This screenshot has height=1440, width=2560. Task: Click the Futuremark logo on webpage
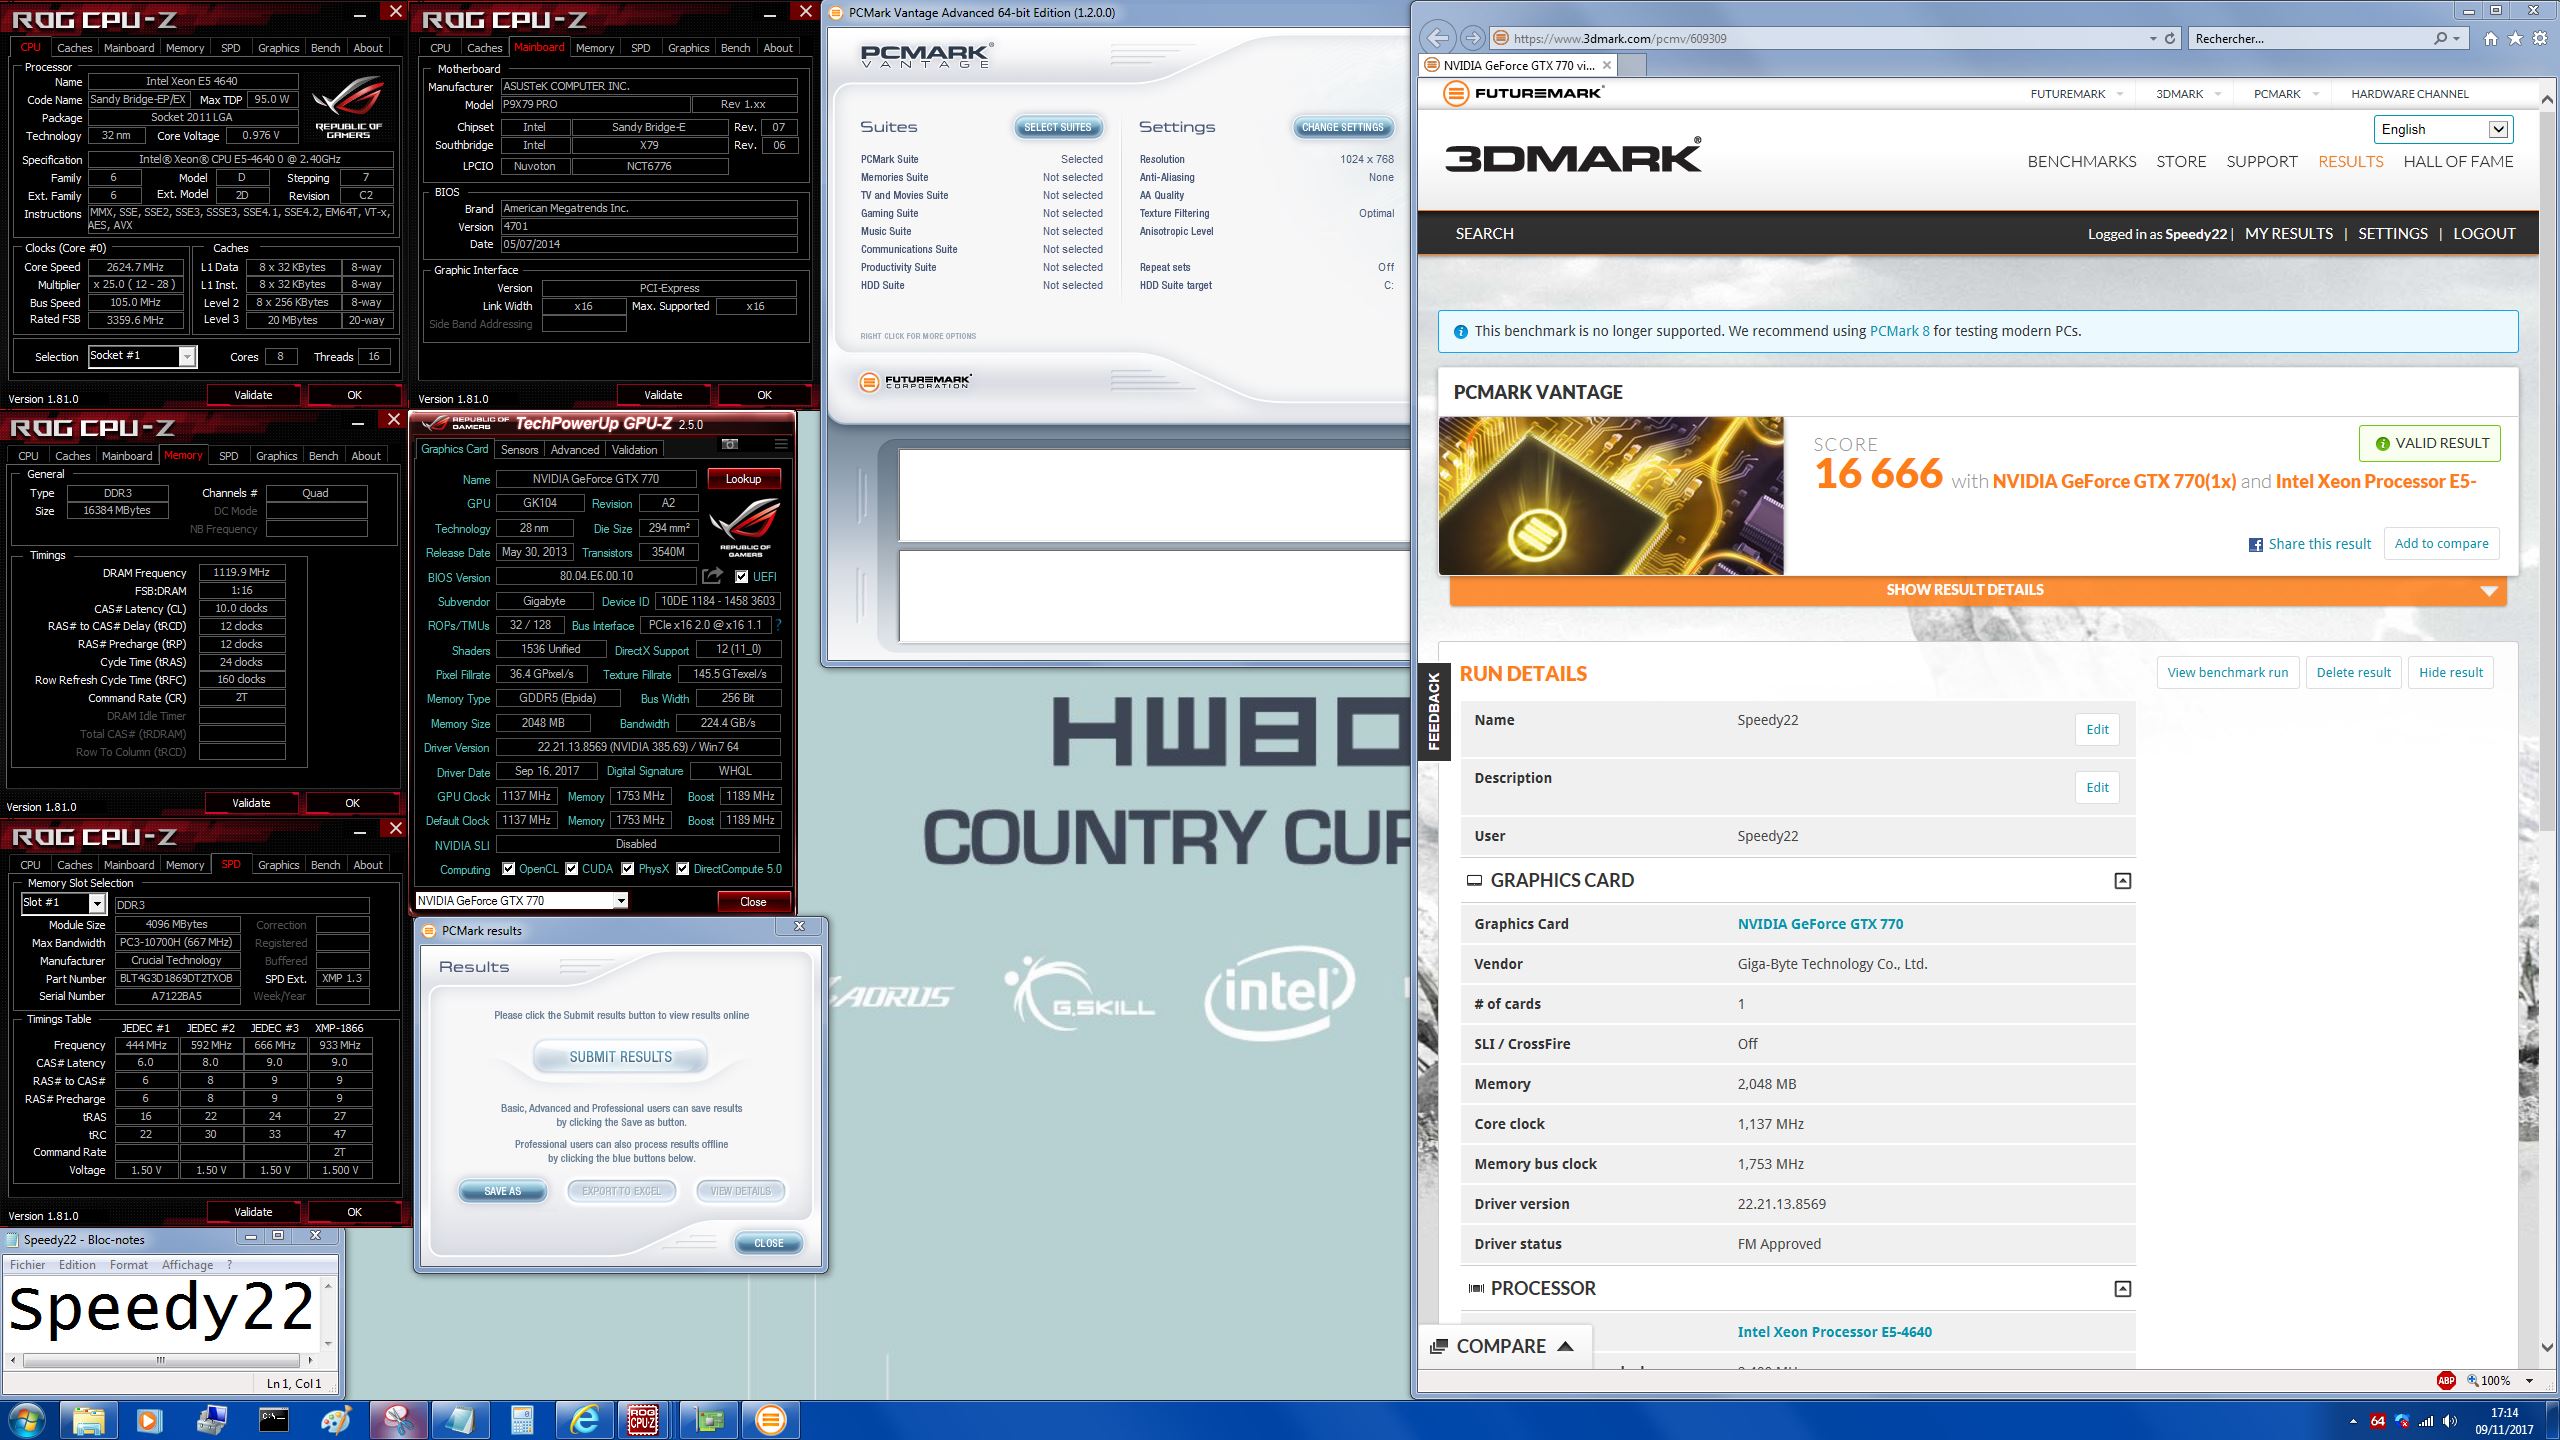pos(1523,94)
